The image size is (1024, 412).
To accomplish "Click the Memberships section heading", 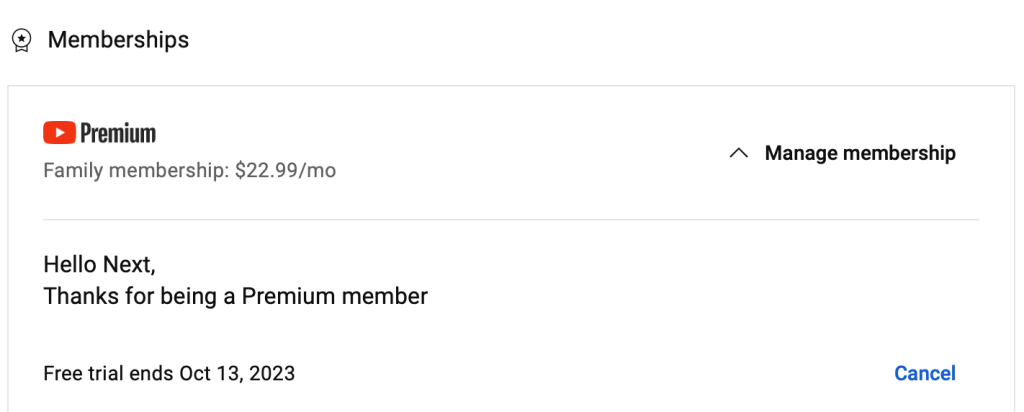I will pos(118,40).
